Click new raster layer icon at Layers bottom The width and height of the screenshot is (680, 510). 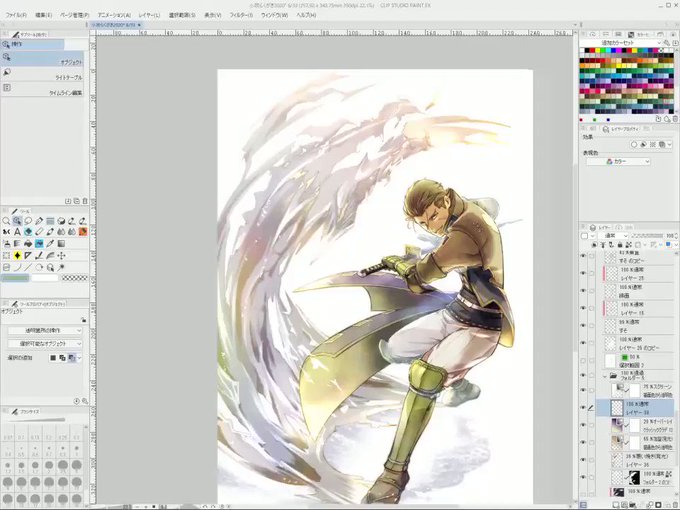(x=617, y=505)
